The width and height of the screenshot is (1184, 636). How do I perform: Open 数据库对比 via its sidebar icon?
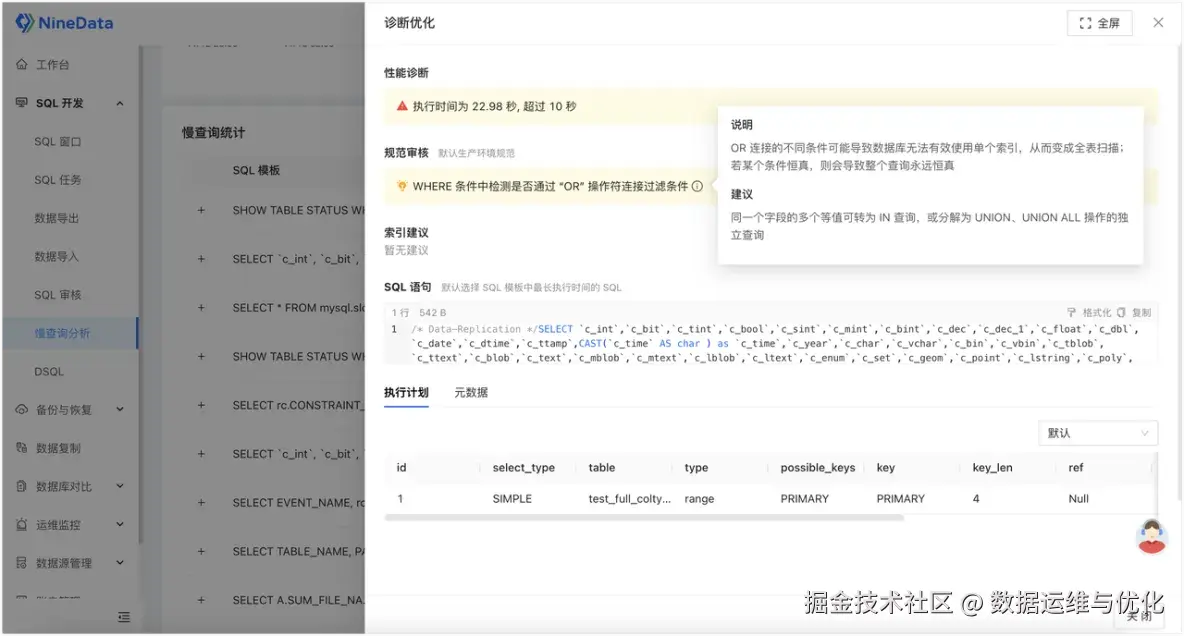tap(20, 485)
